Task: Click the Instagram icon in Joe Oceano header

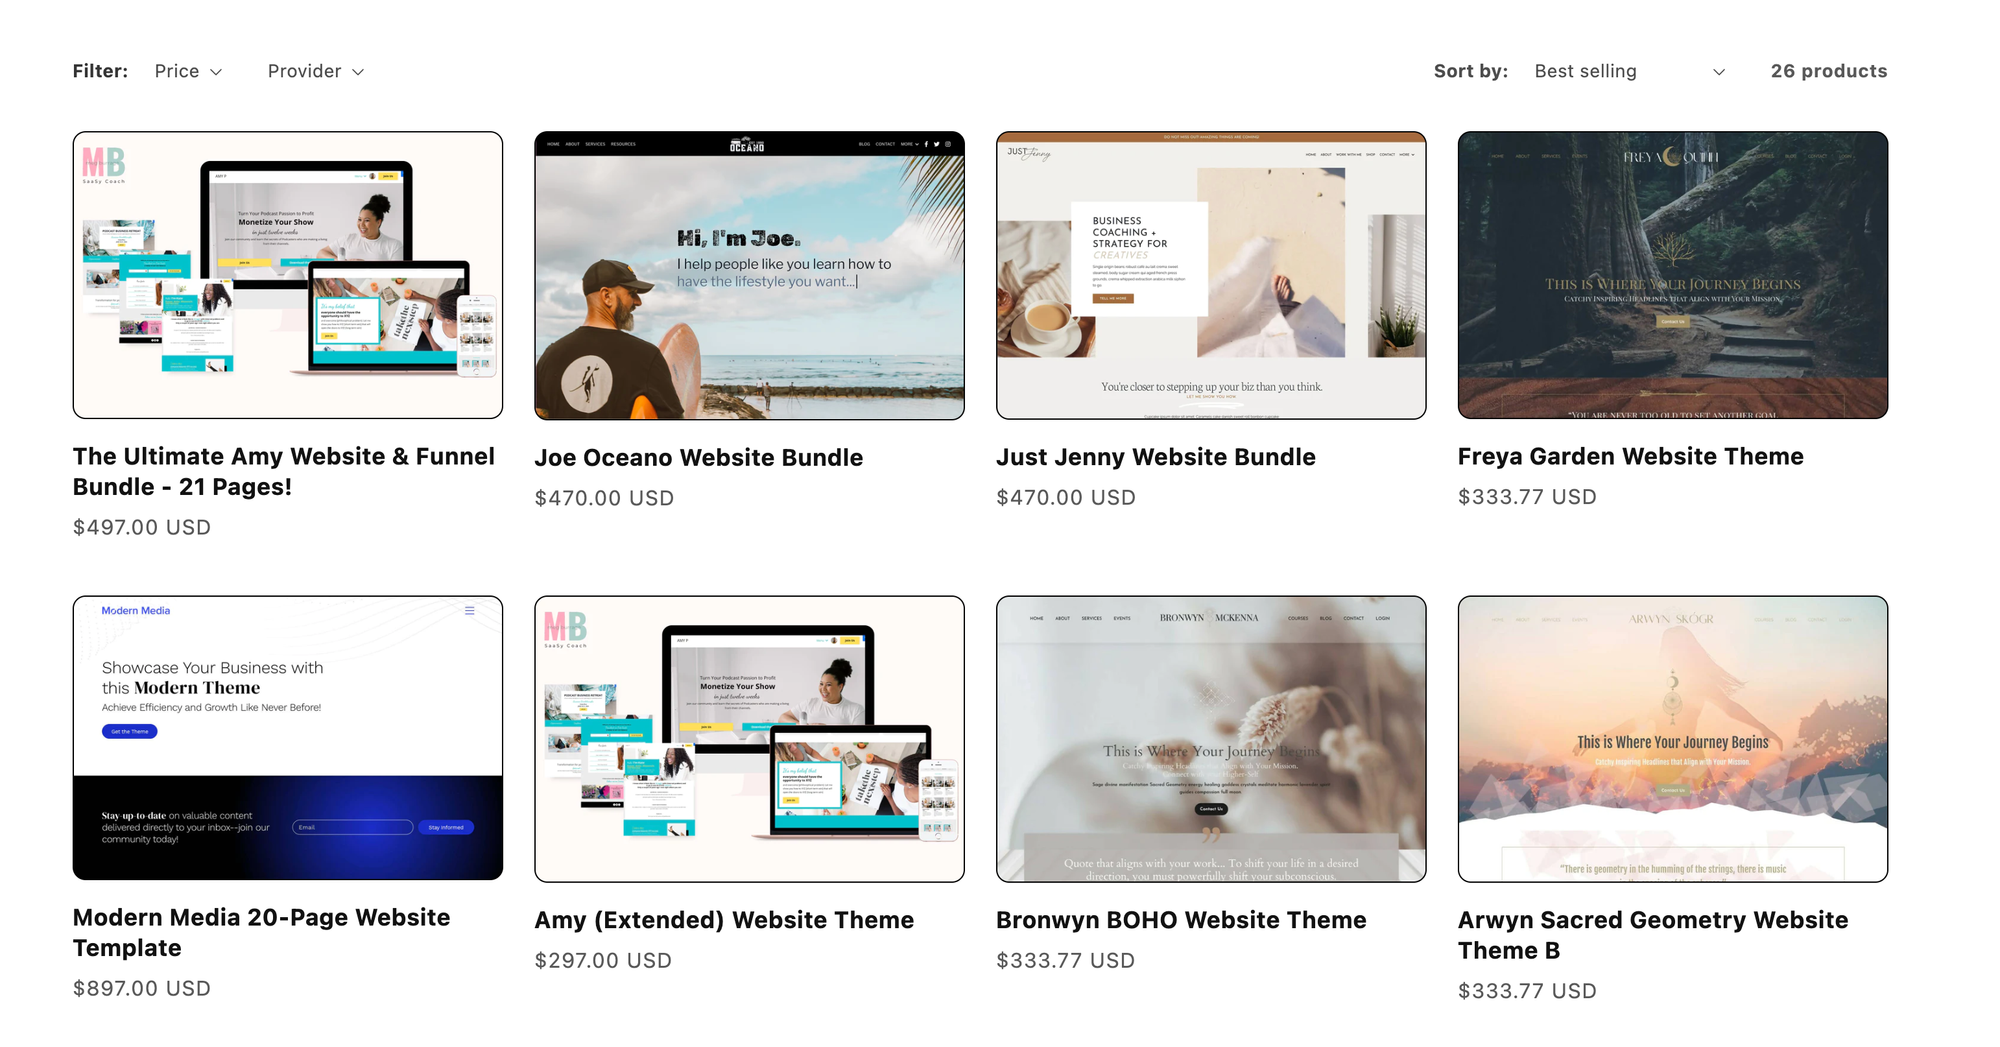Action: (x=948, y=143)
